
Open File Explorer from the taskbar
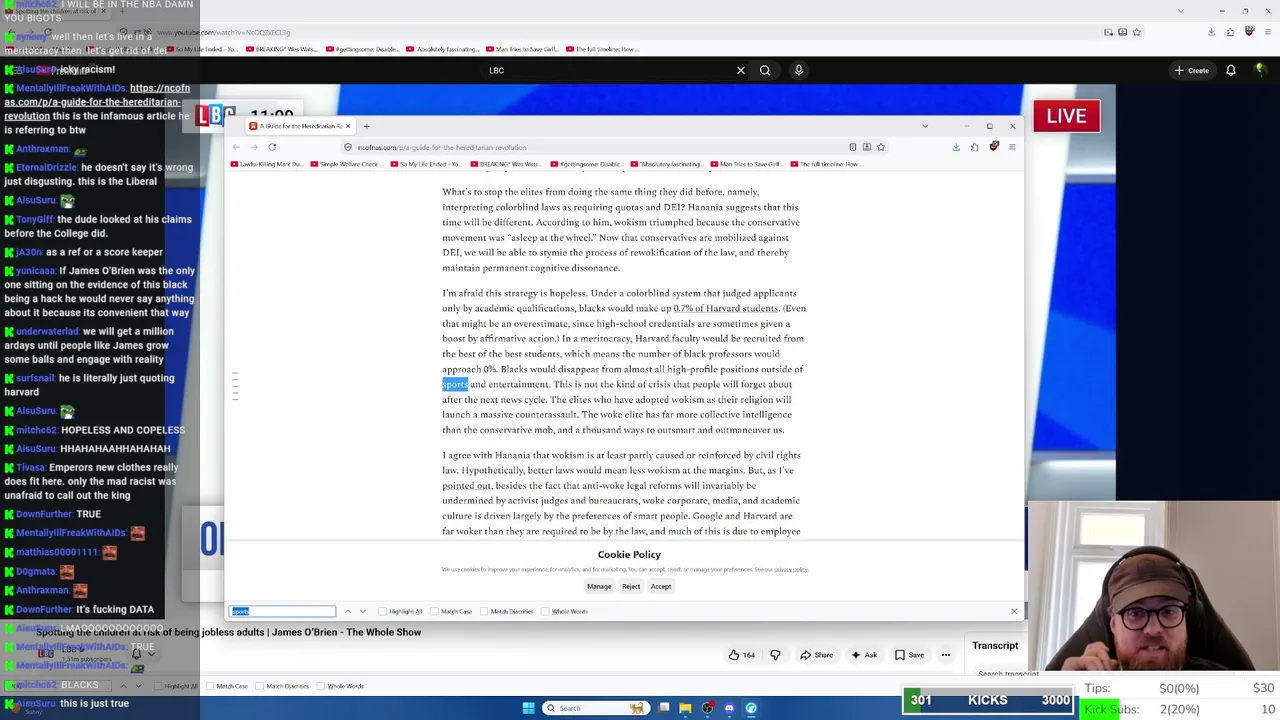coord(685,708)
